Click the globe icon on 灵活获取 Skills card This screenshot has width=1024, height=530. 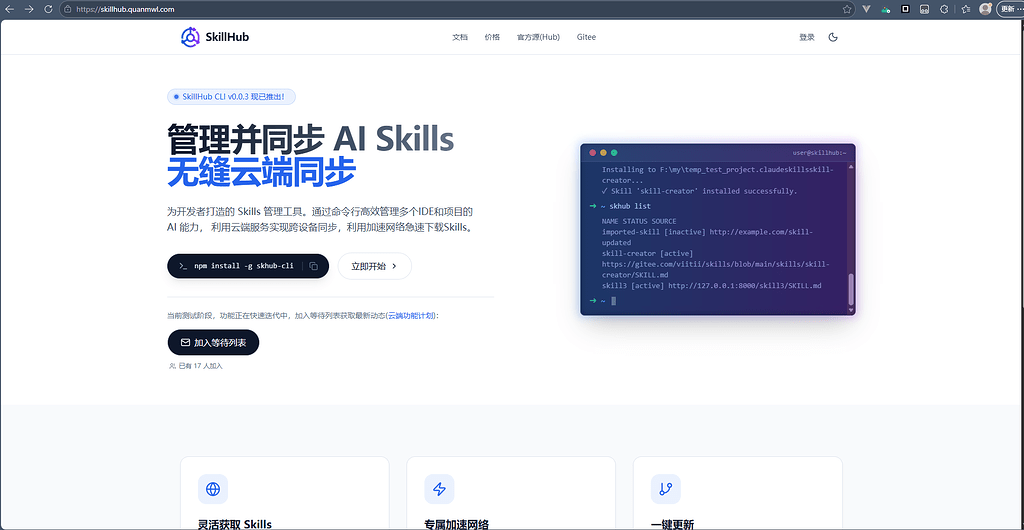point(213,489)
